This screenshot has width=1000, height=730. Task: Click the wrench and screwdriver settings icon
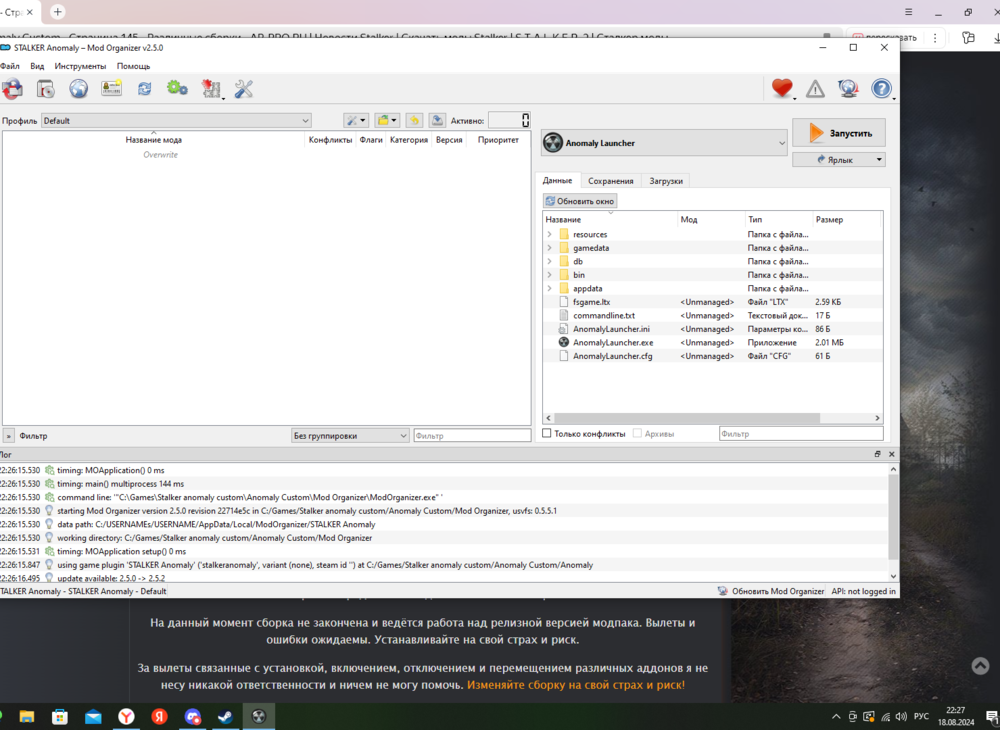pyautogui.click(x=243, y=89)
